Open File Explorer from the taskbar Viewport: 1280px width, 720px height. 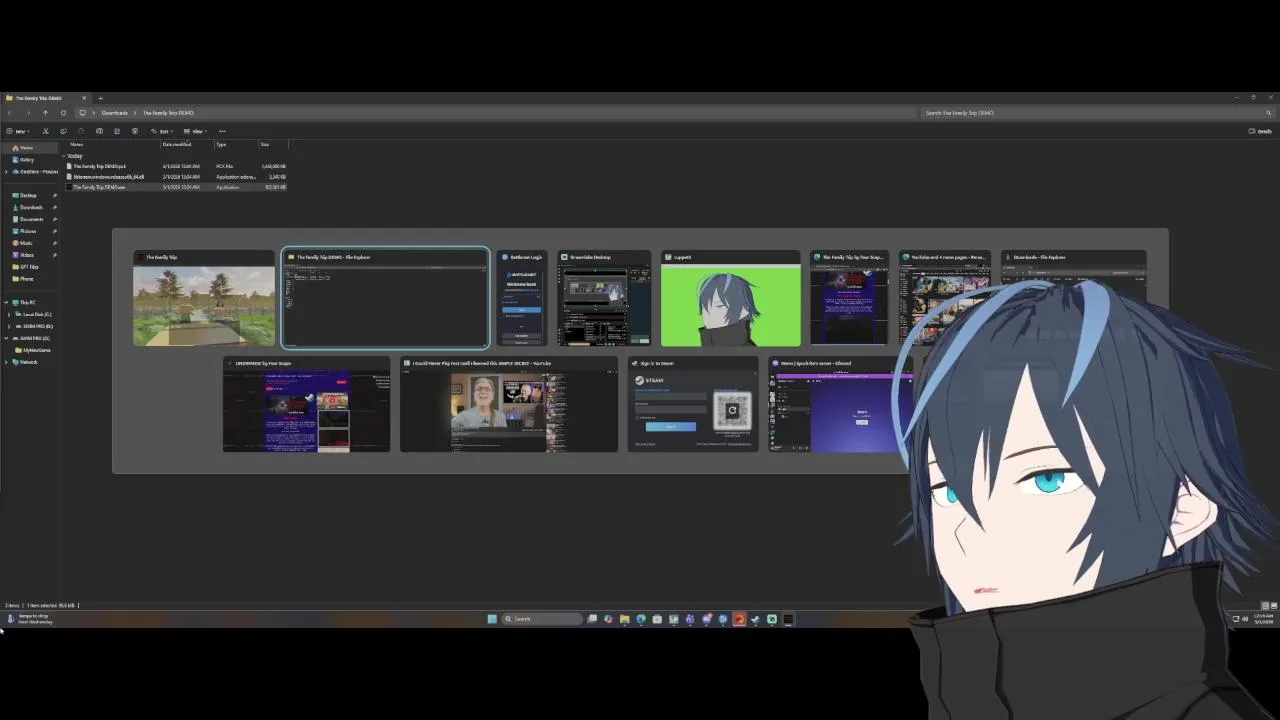[x=624, y=619]
